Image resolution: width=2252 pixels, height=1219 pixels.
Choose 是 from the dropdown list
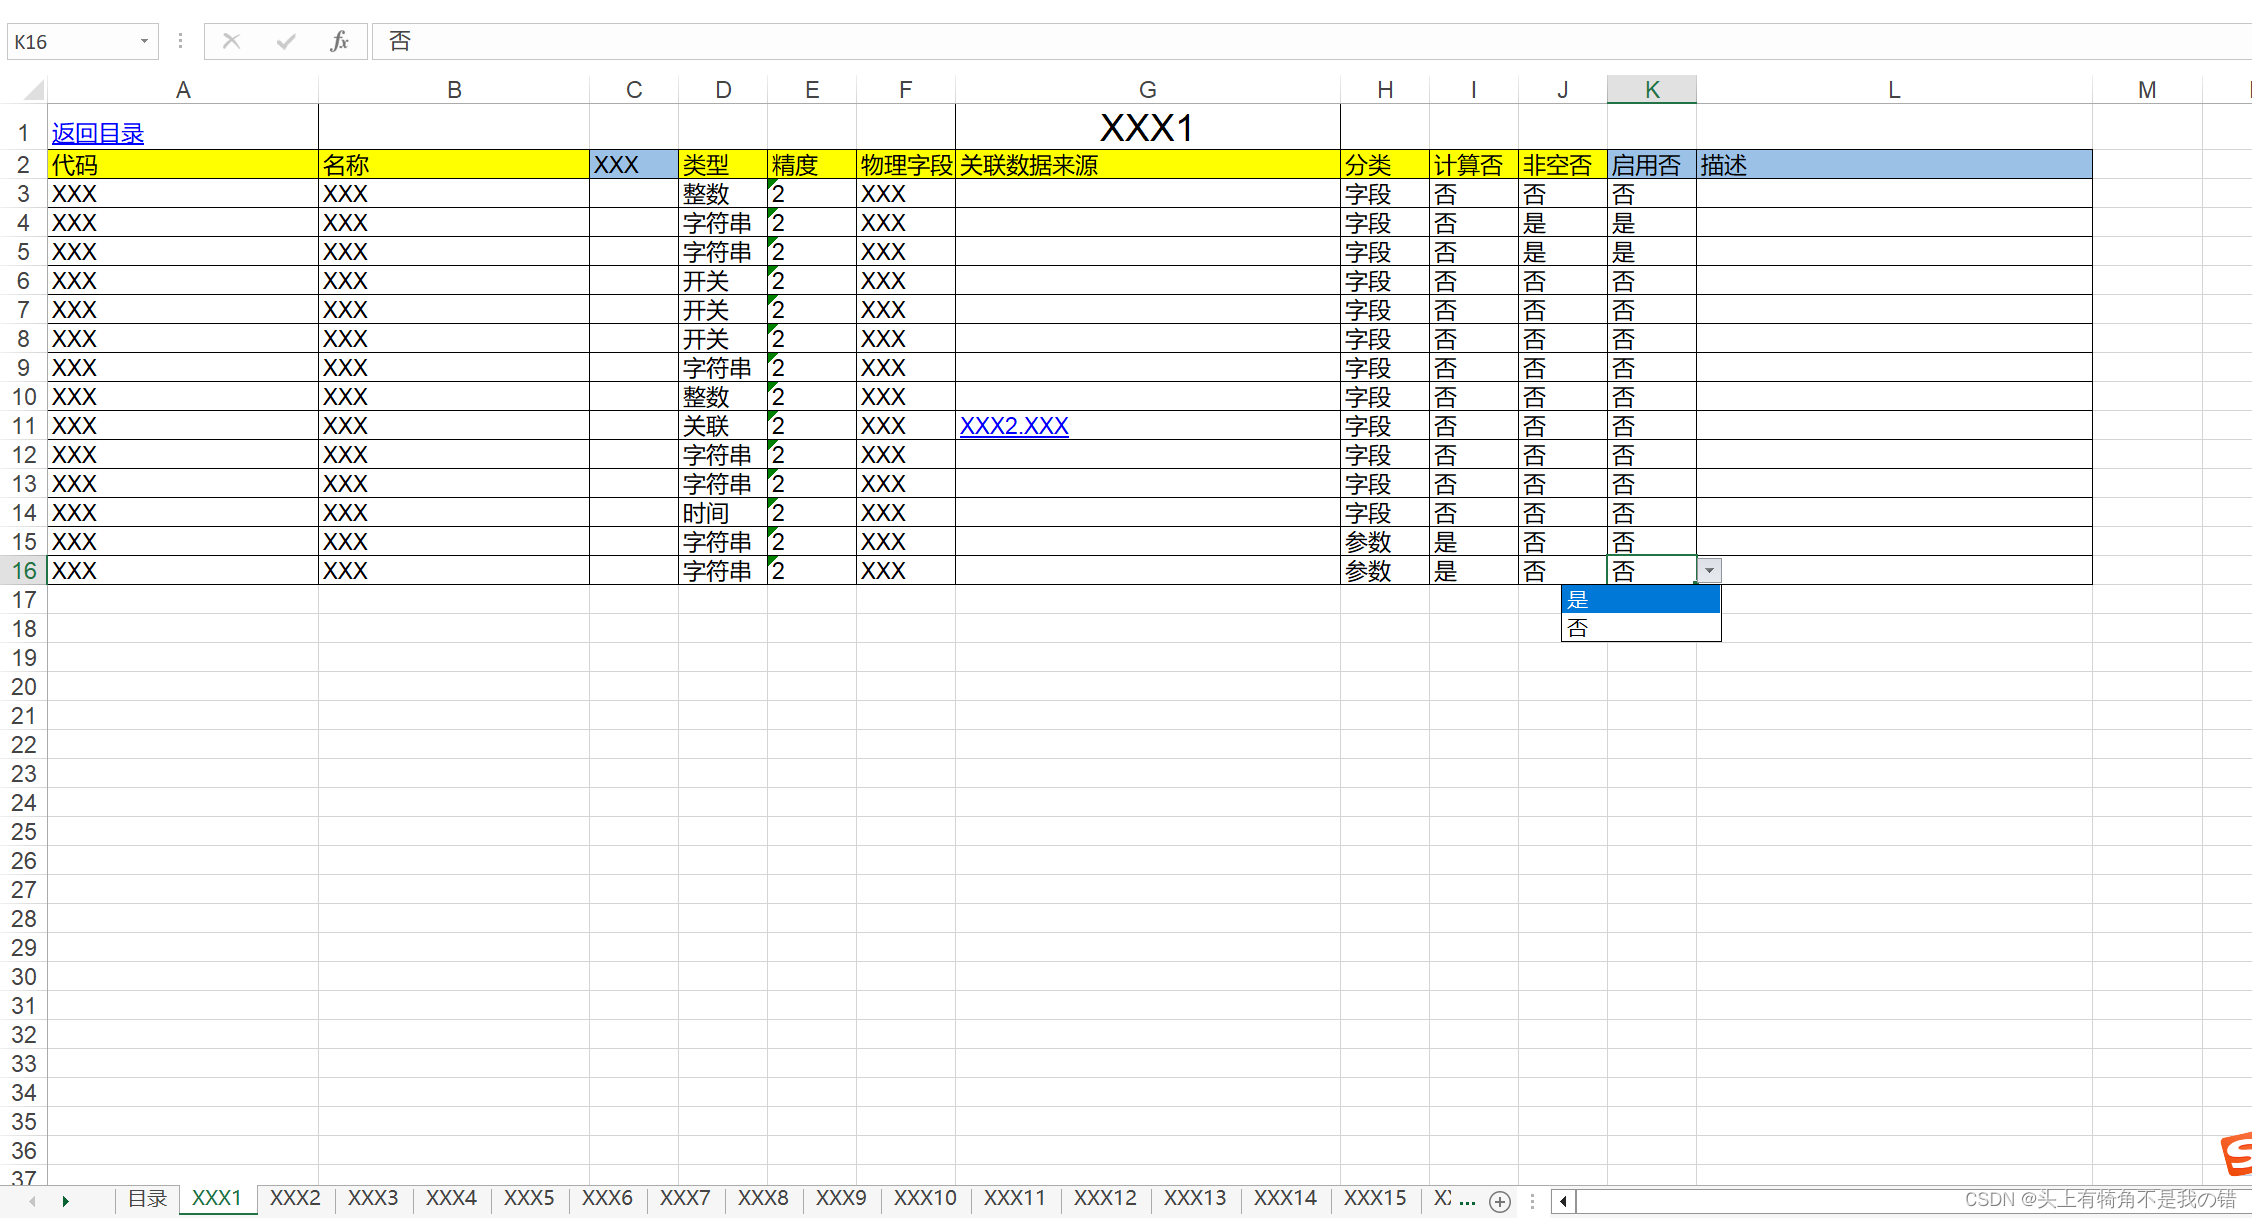coord(1641,599)
